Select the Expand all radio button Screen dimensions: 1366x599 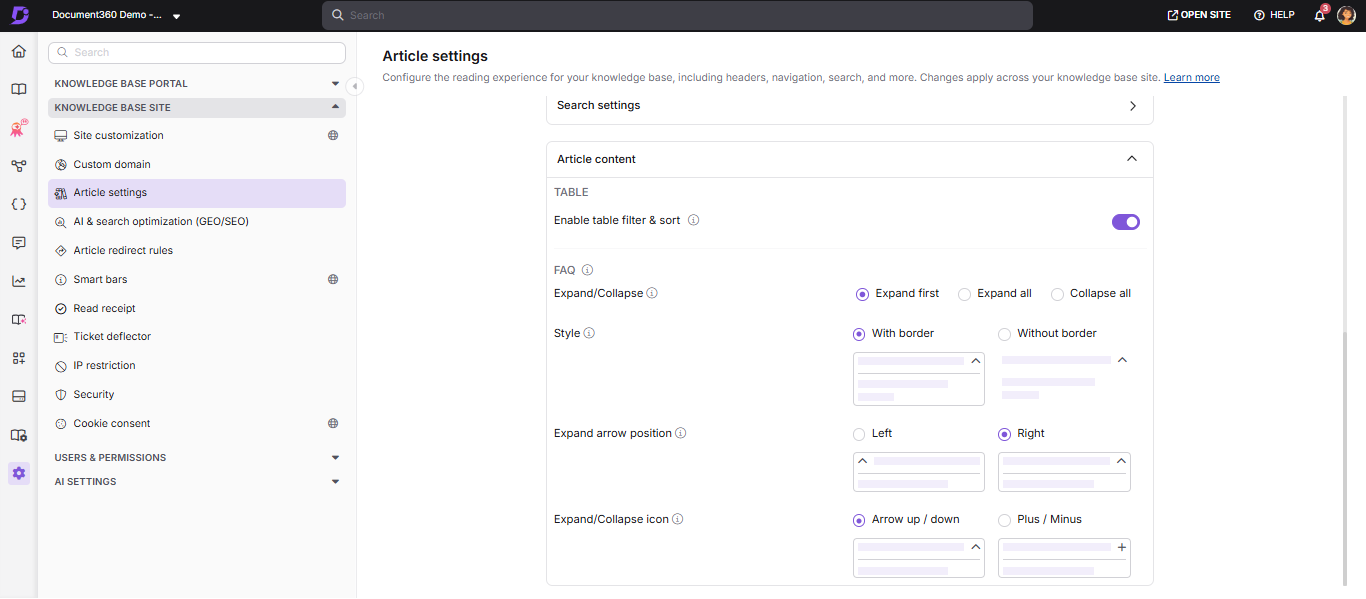[x=964, y=294]
